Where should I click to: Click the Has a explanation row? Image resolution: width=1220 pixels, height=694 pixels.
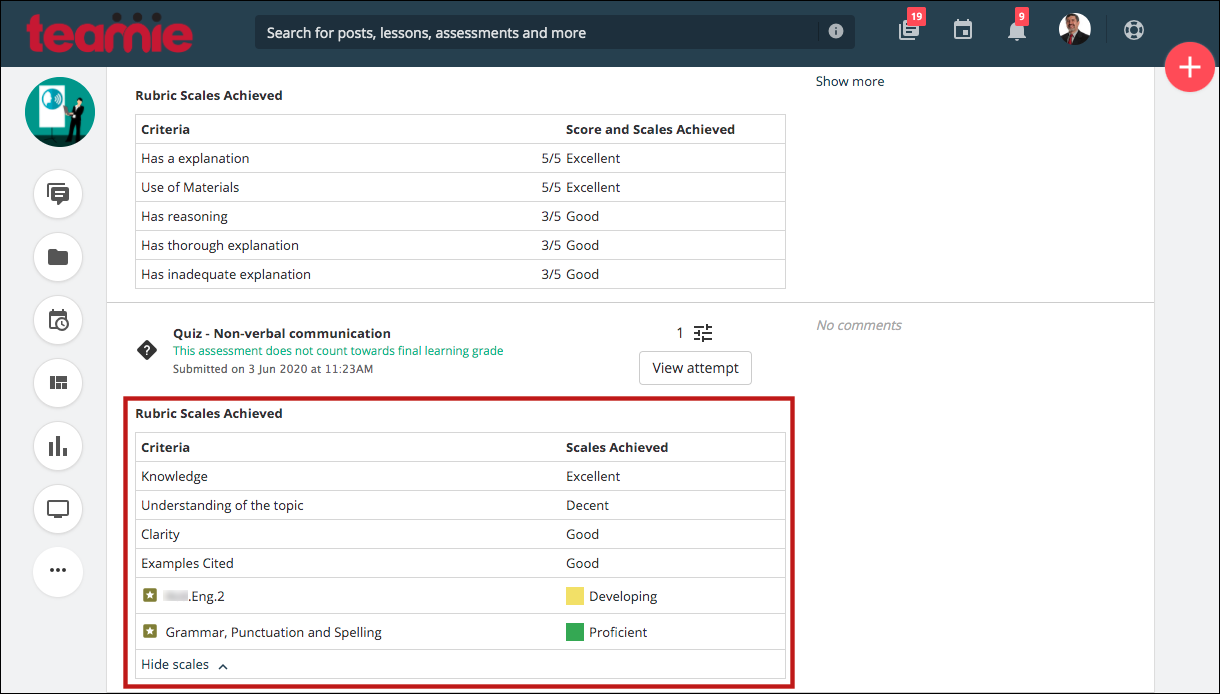pos(460,158)
